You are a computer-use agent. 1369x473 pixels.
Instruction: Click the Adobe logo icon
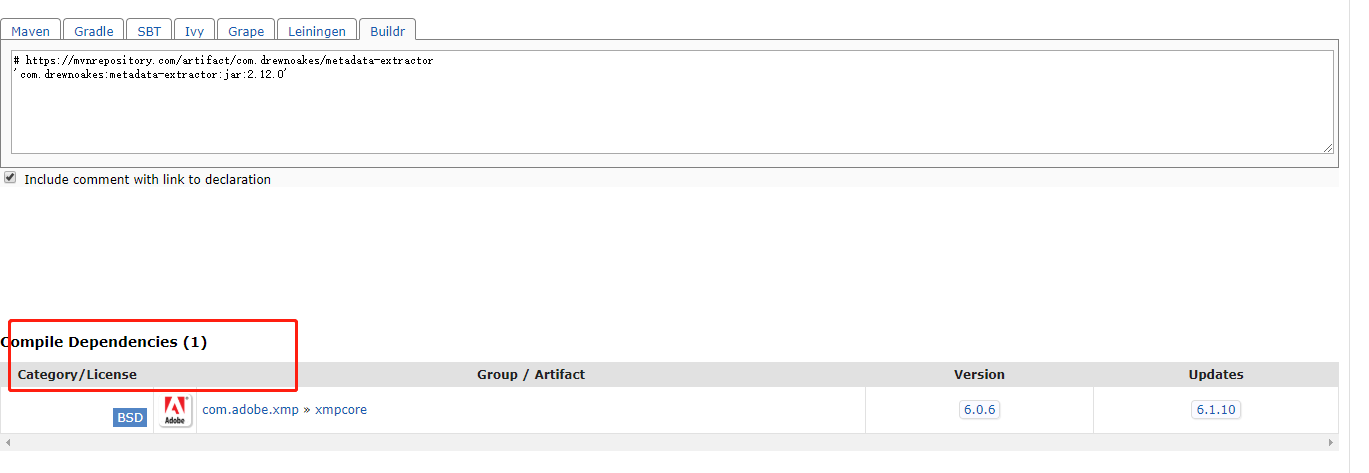[x=176, y=410]
